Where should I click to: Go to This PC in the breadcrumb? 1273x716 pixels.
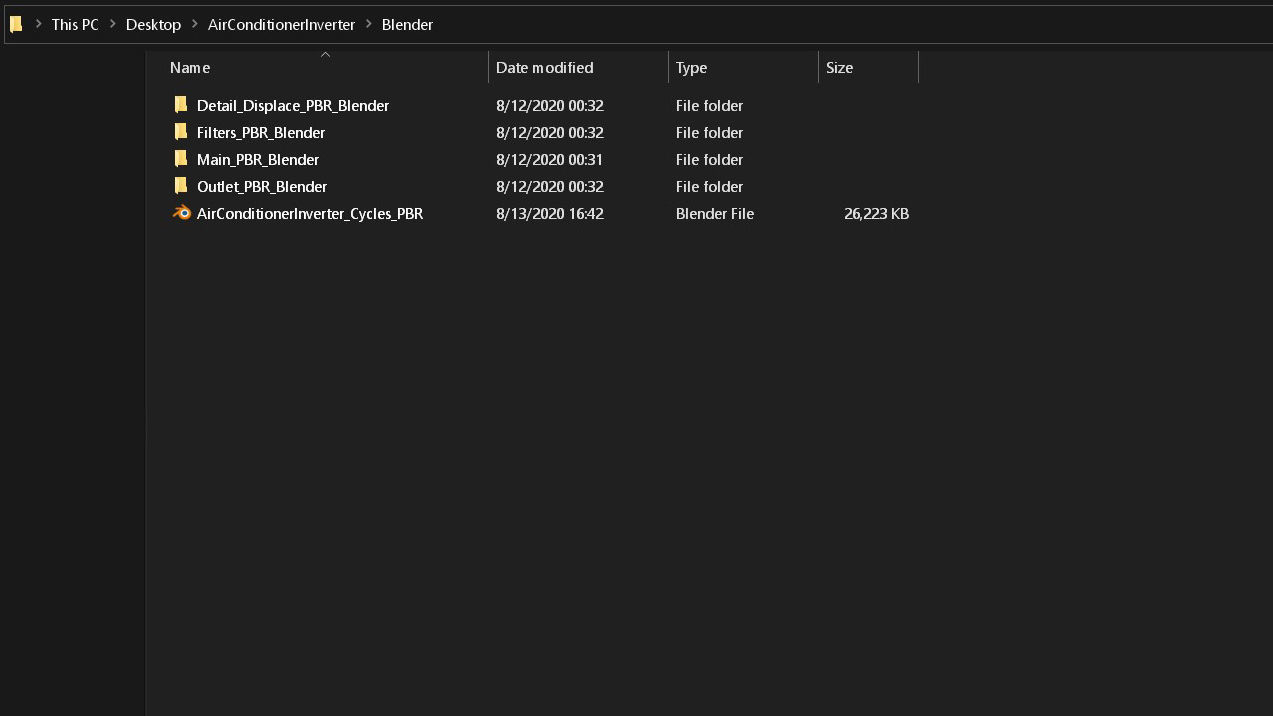pos(75,24)
